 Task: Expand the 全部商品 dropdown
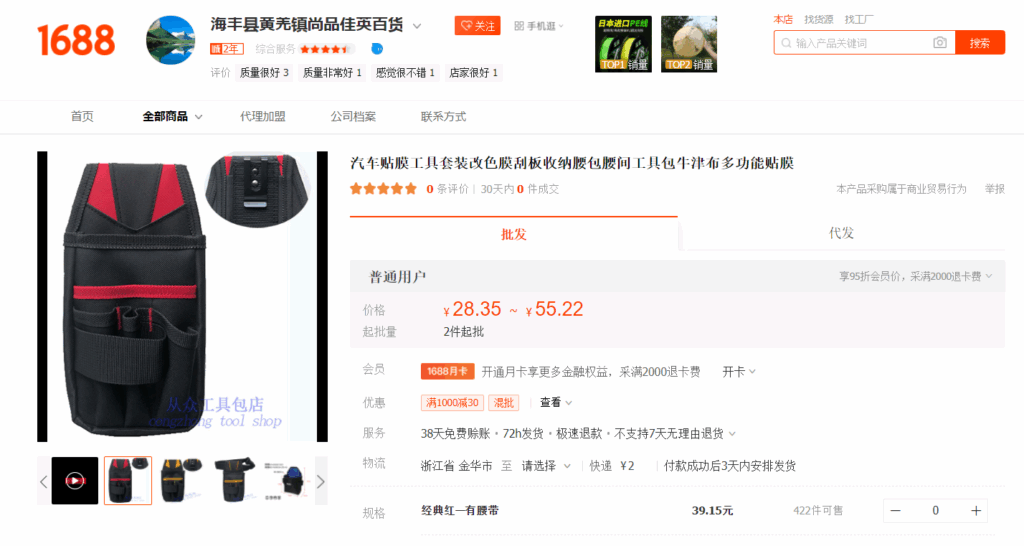(172, 116)
